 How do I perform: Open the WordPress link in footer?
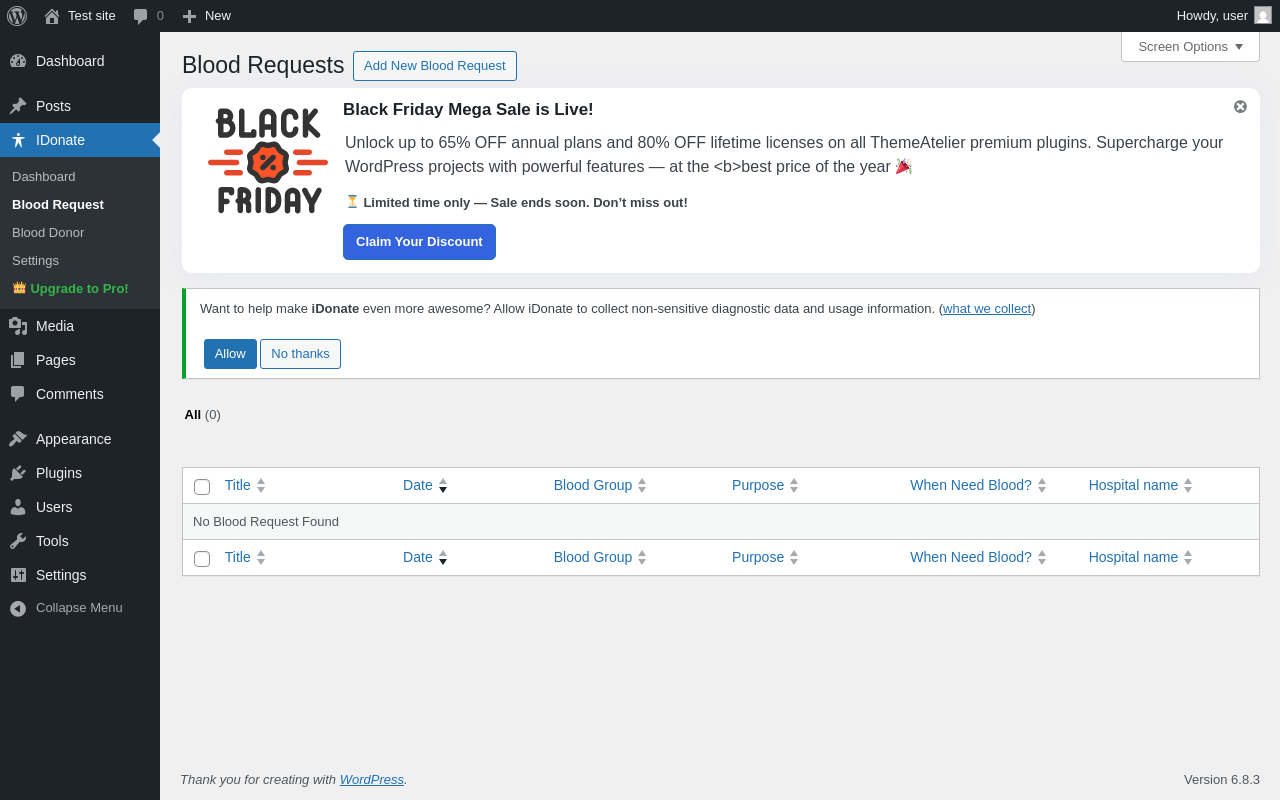372,780
